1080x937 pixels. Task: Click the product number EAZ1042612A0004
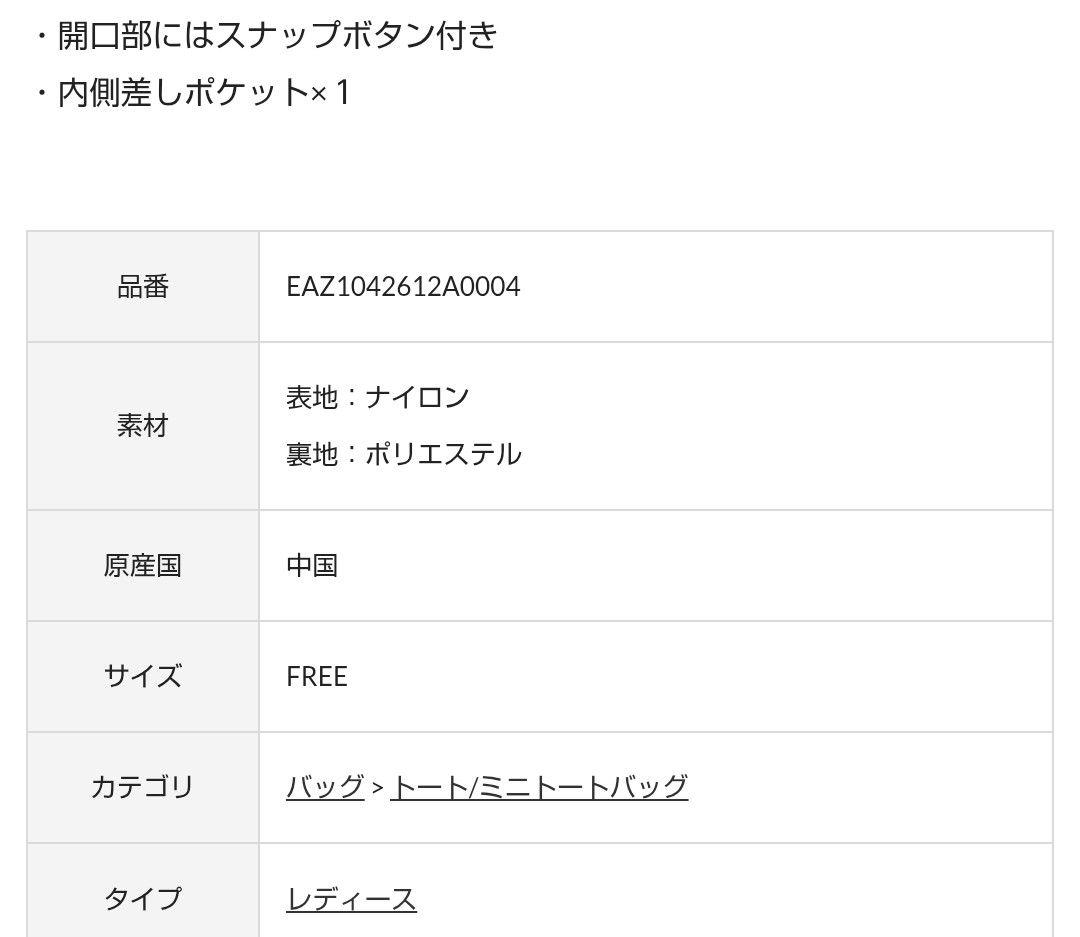[403, 287]
